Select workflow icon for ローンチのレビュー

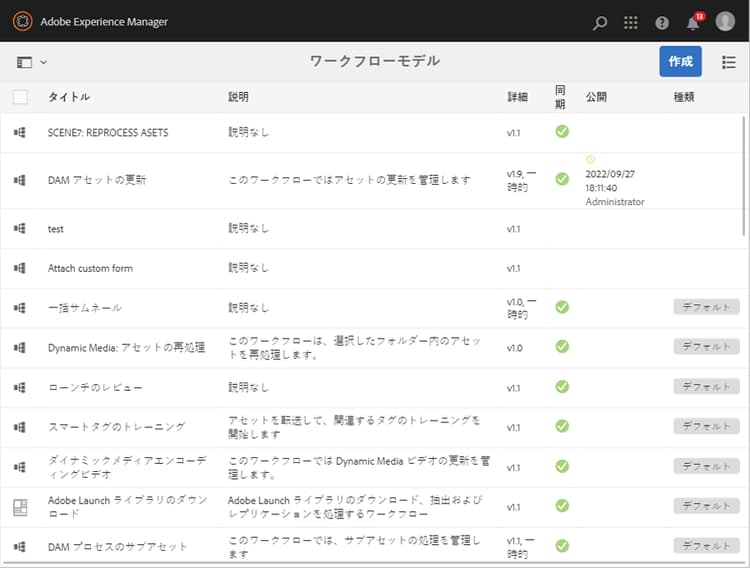pos(20,387)
